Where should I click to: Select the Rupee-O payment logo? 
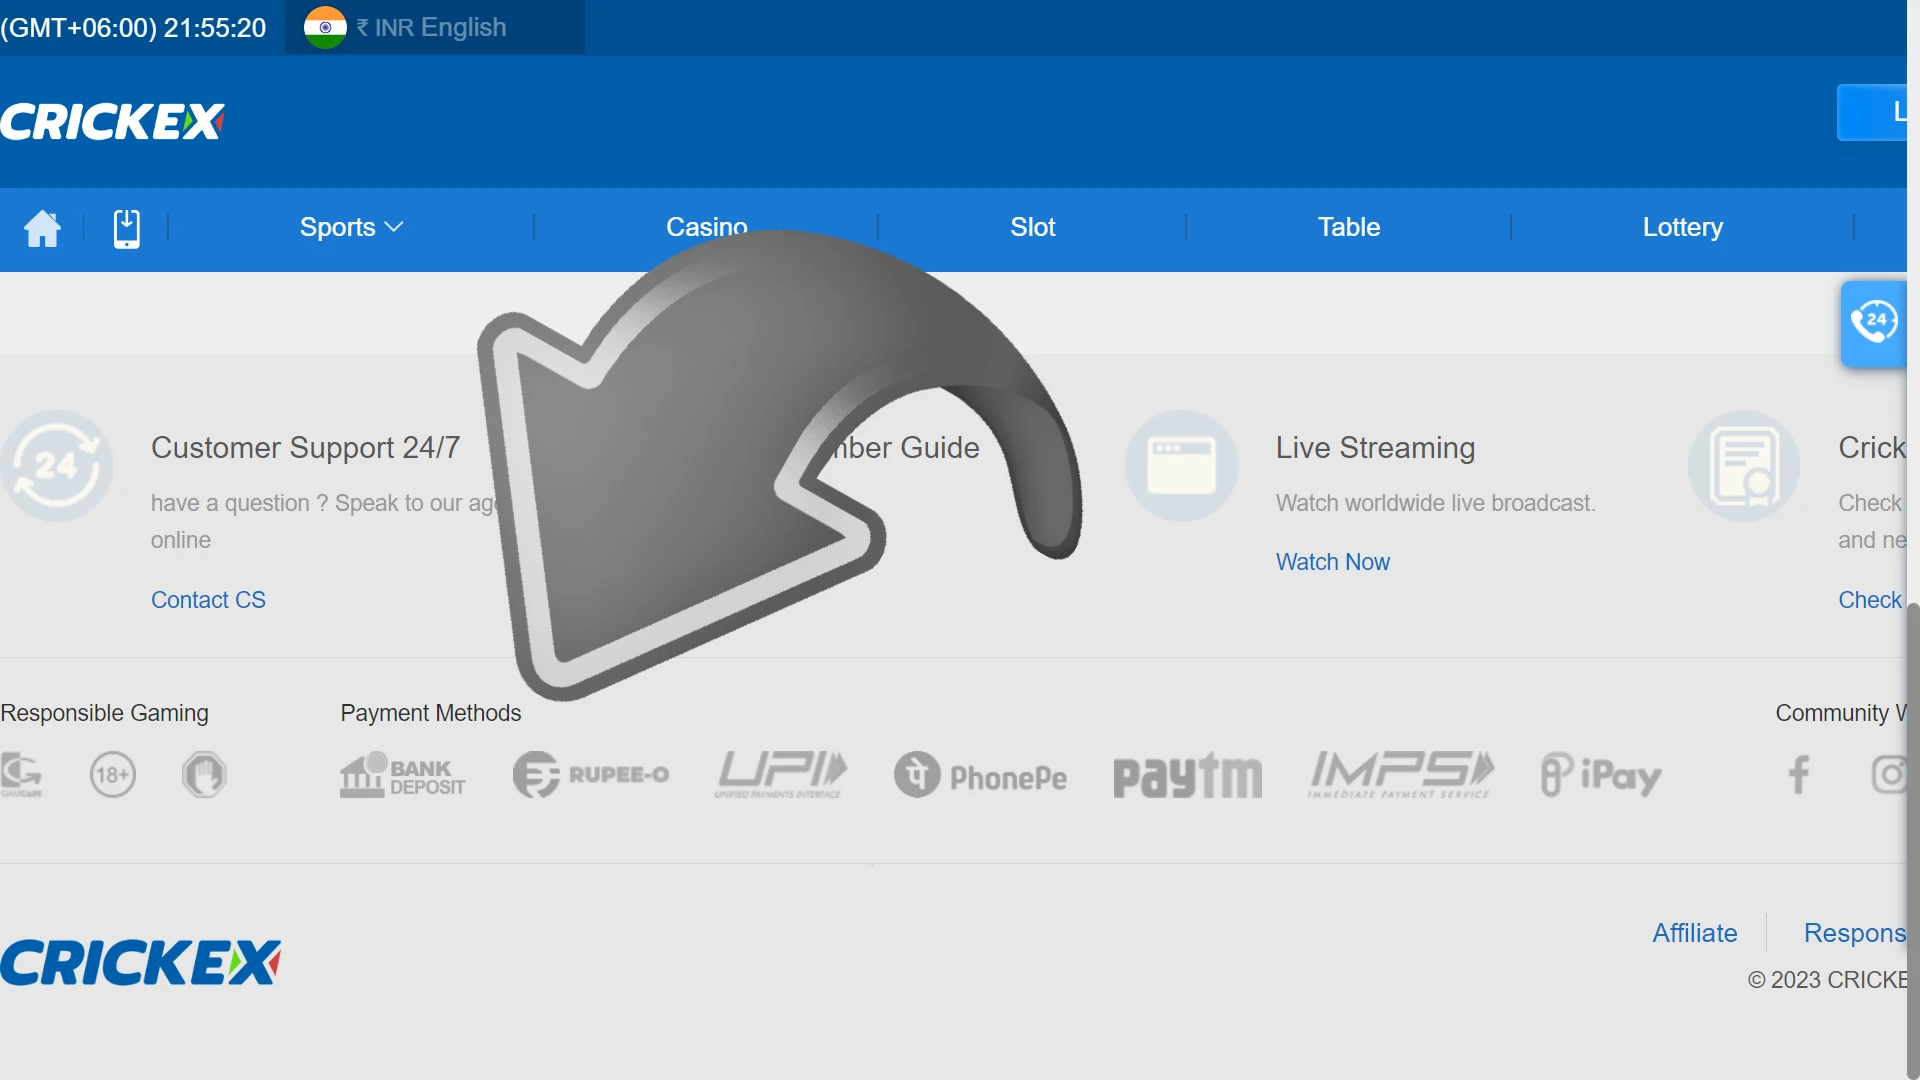pos(591,775)
